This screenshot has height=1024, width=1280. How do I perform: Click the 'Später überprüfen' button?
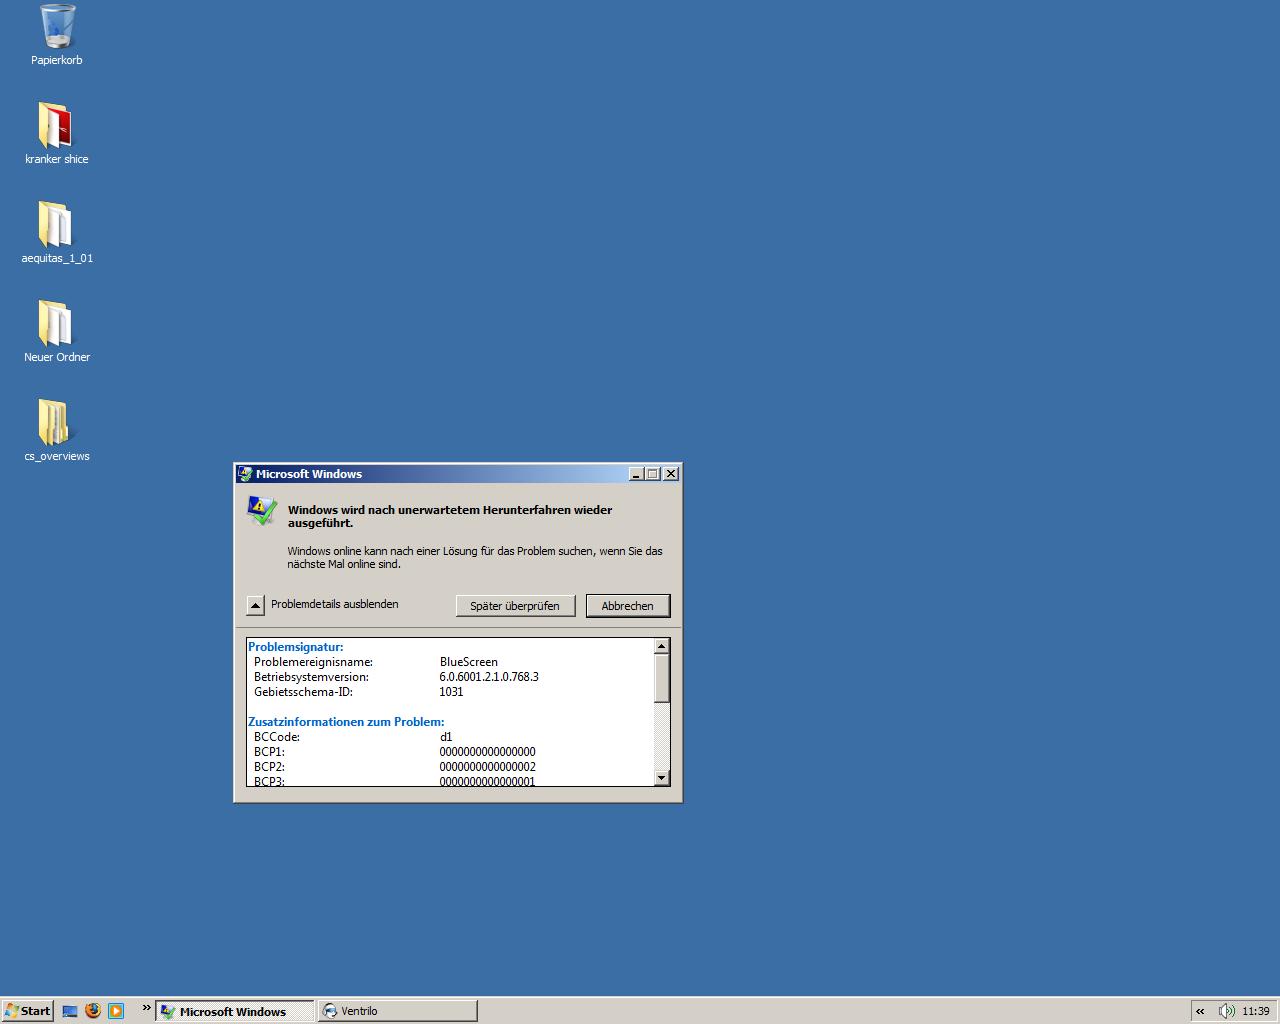[515, 606]
